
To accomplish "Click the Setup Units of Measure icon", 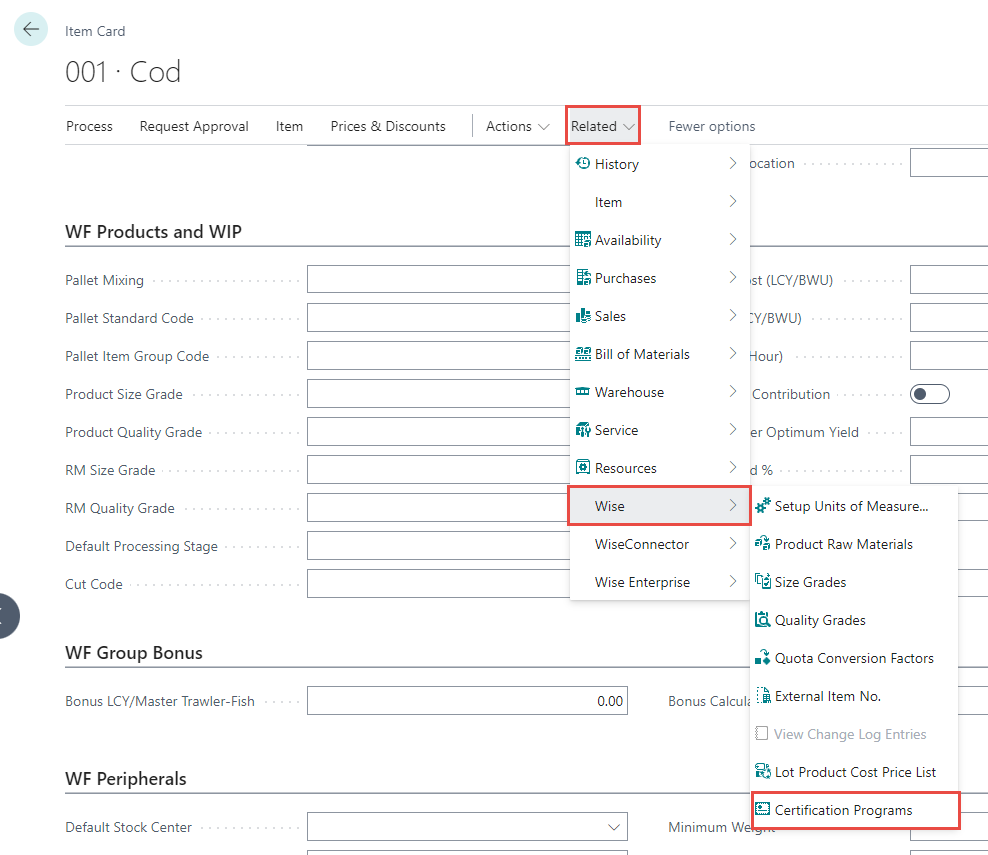I will (x=763, y=506).
